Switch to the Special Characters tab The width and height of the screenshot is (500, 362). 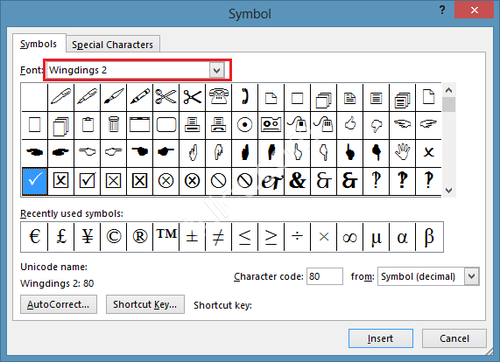tap(112, 44)
